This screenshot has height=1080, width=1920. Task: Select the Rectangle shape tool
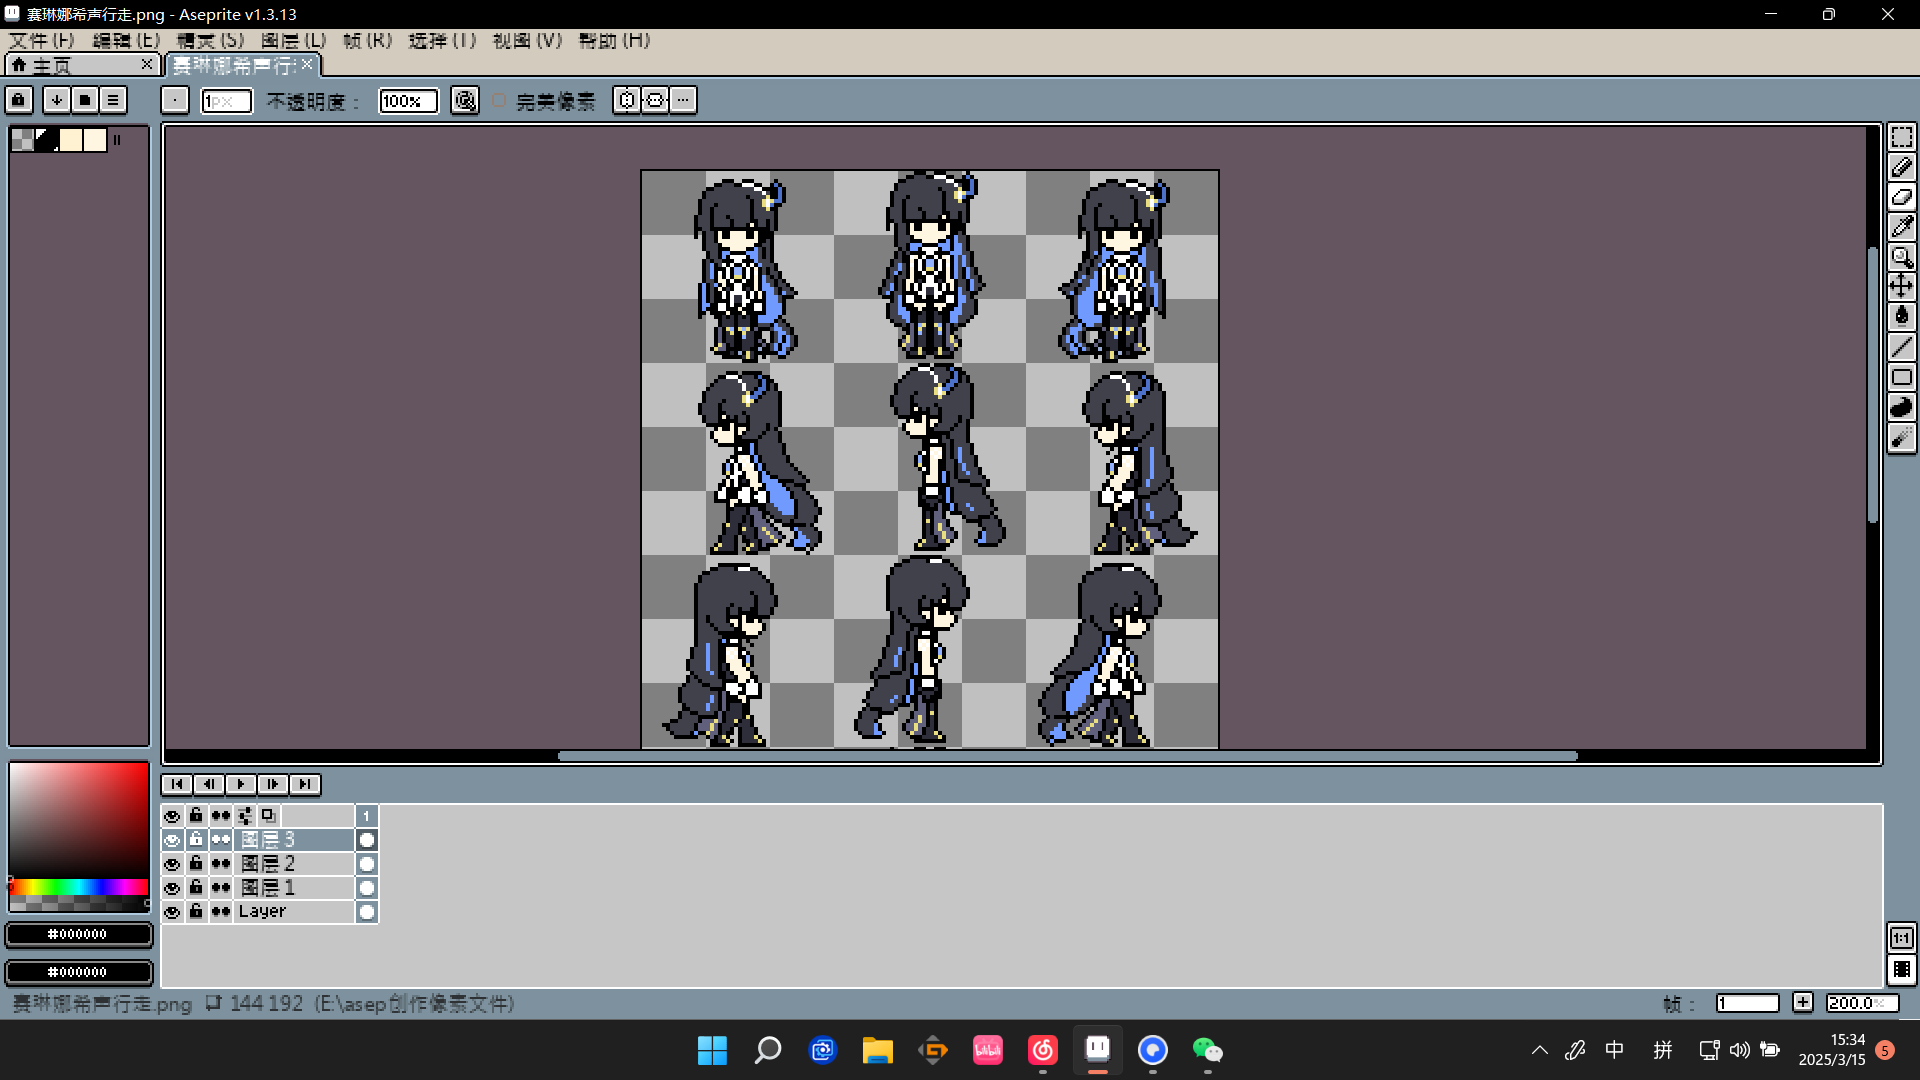pyautogui.click(x=1901, y=377)
